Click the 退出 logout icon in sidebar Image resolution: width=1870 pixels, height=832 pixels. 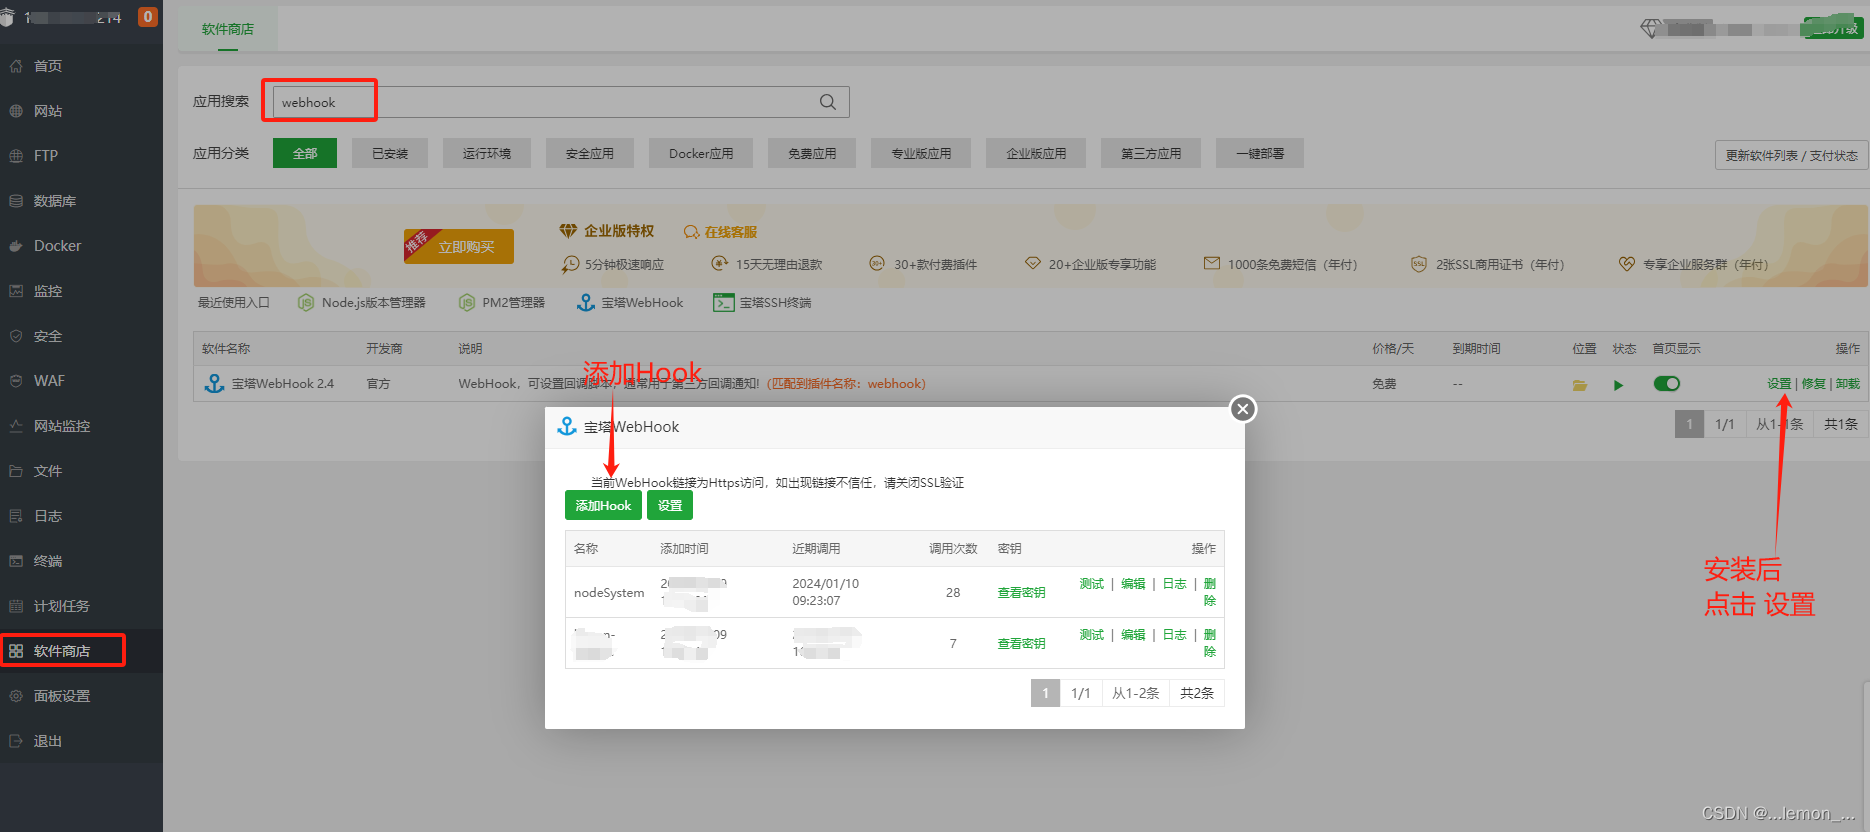pos(16,741)
